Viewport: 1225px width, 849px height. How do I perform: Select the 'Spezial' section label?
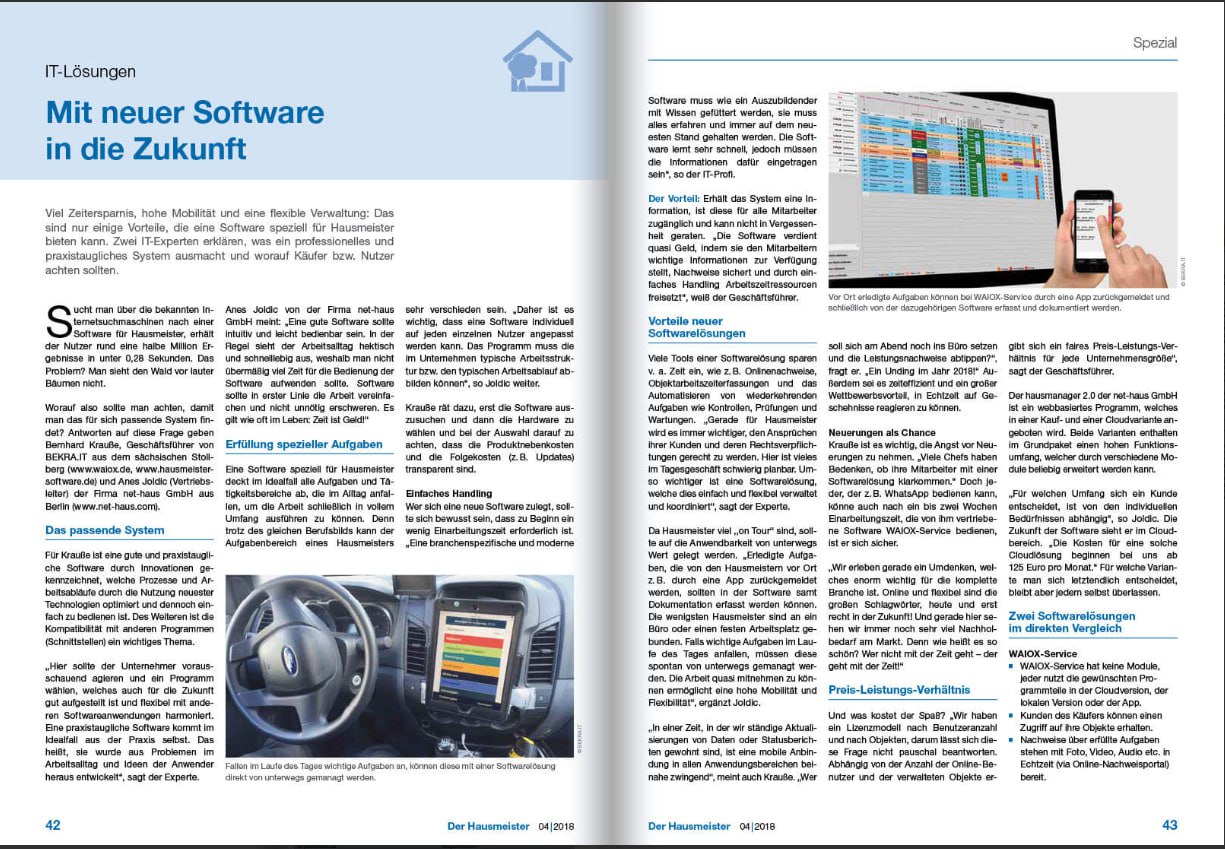coord(1155,43)
